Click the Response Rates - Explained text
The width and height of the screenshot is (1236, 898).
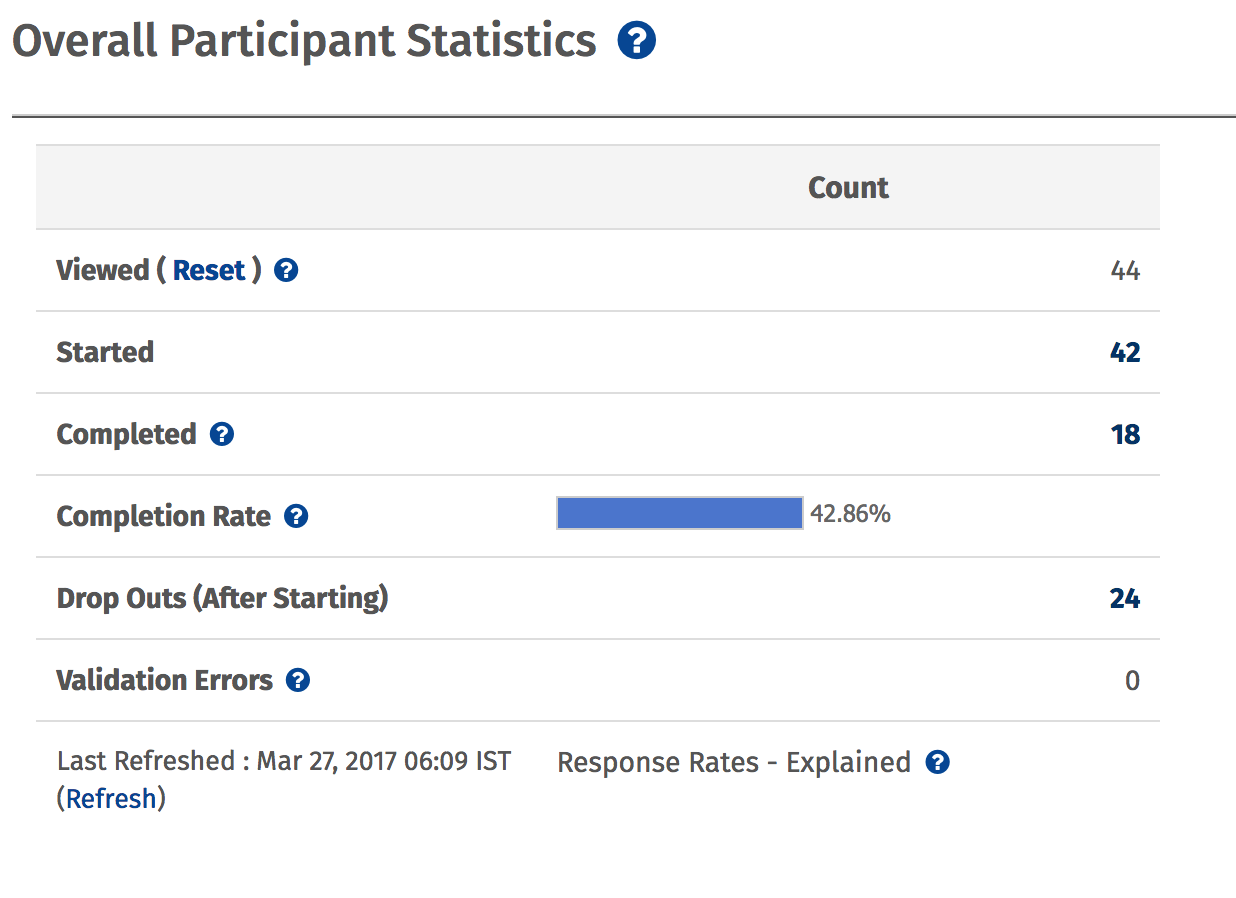click(734, 762)
